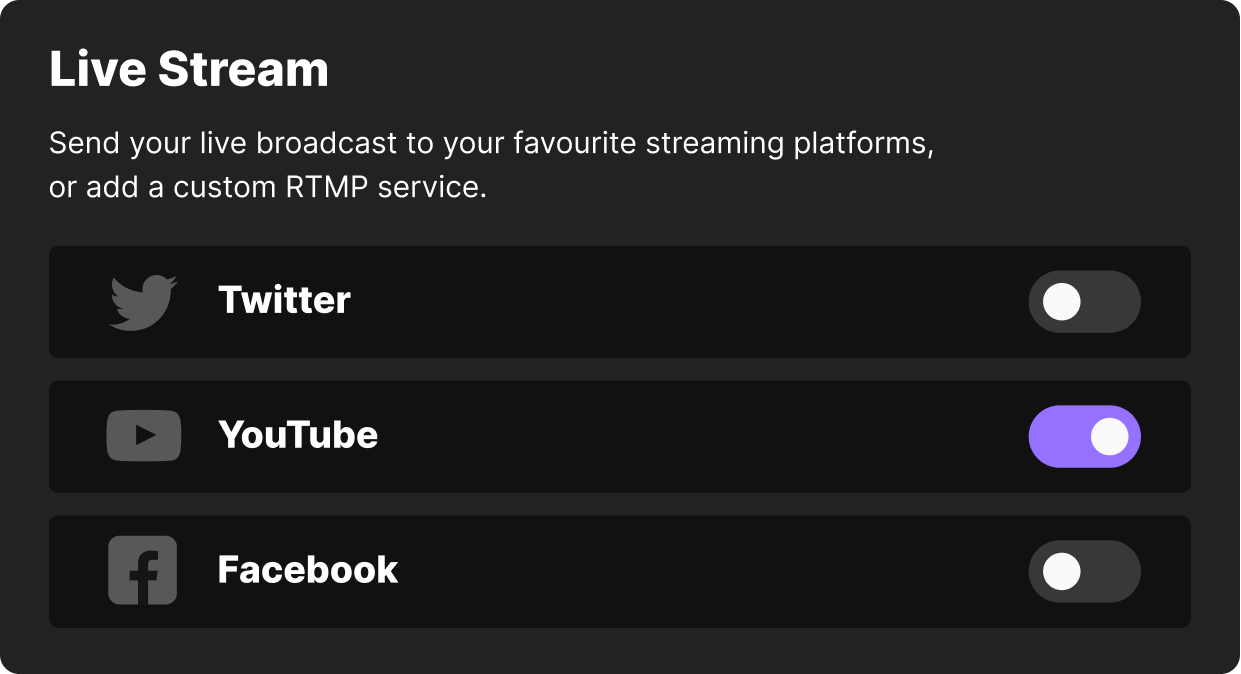Click the YouTube label text
The image size is (1241, 674).
pyautogui.click(x=298, y=436)
